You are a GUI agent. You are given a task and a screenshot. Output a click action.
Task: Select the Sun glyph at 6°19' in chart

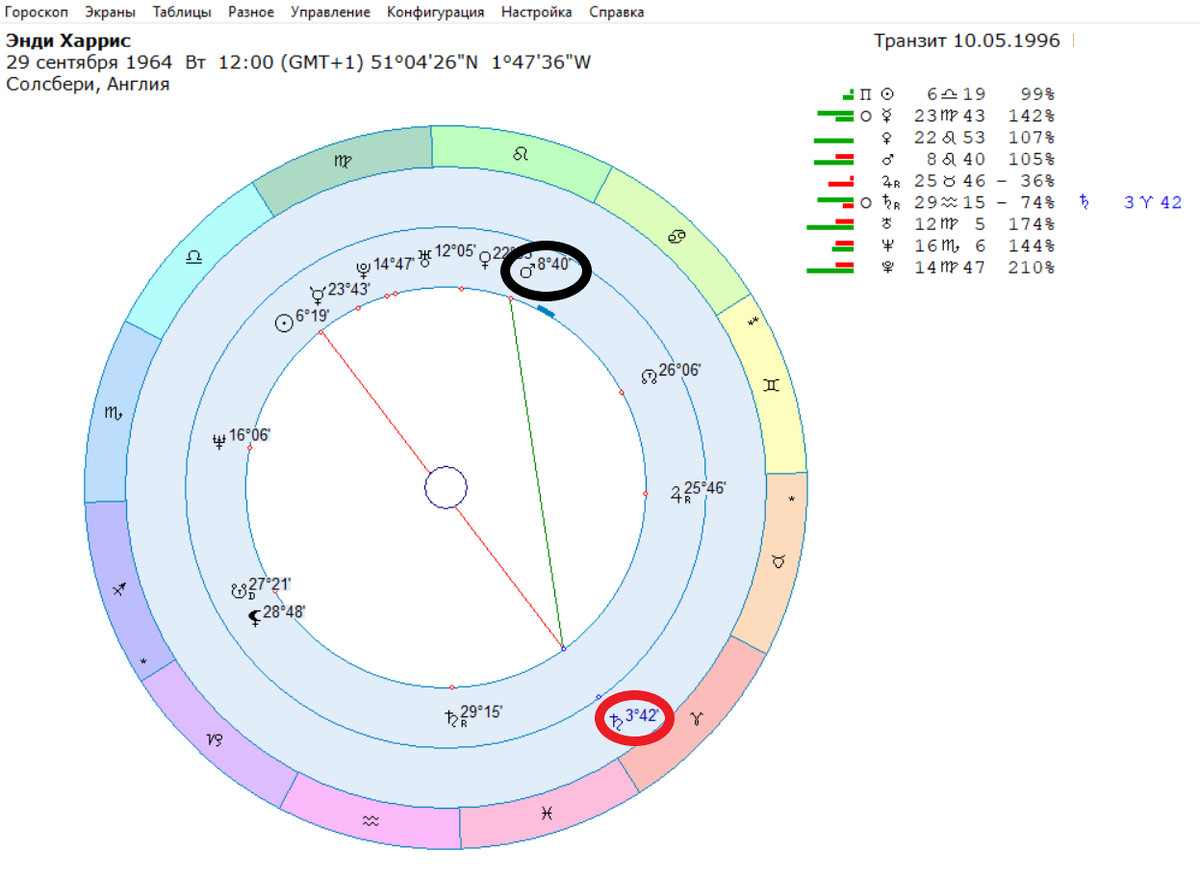(x=284, y=322)
